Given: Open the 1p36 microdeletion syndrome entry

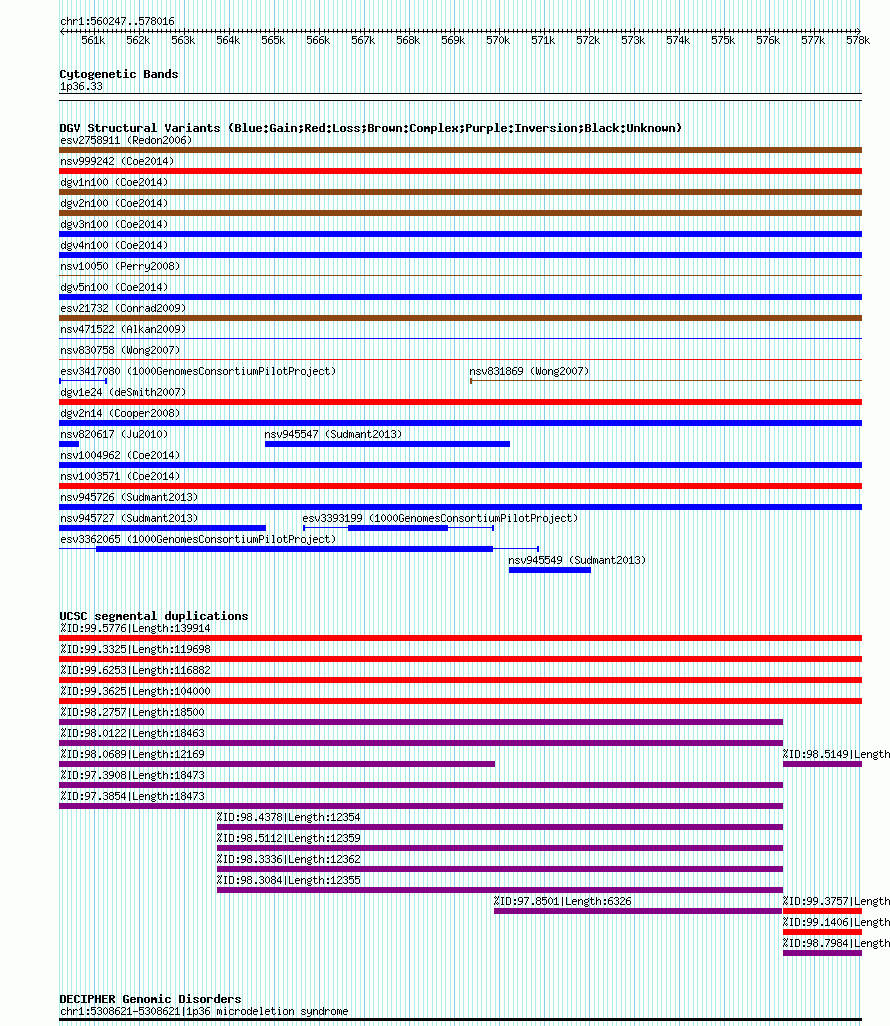Looking at the screenshot, I should point(461,1020).
